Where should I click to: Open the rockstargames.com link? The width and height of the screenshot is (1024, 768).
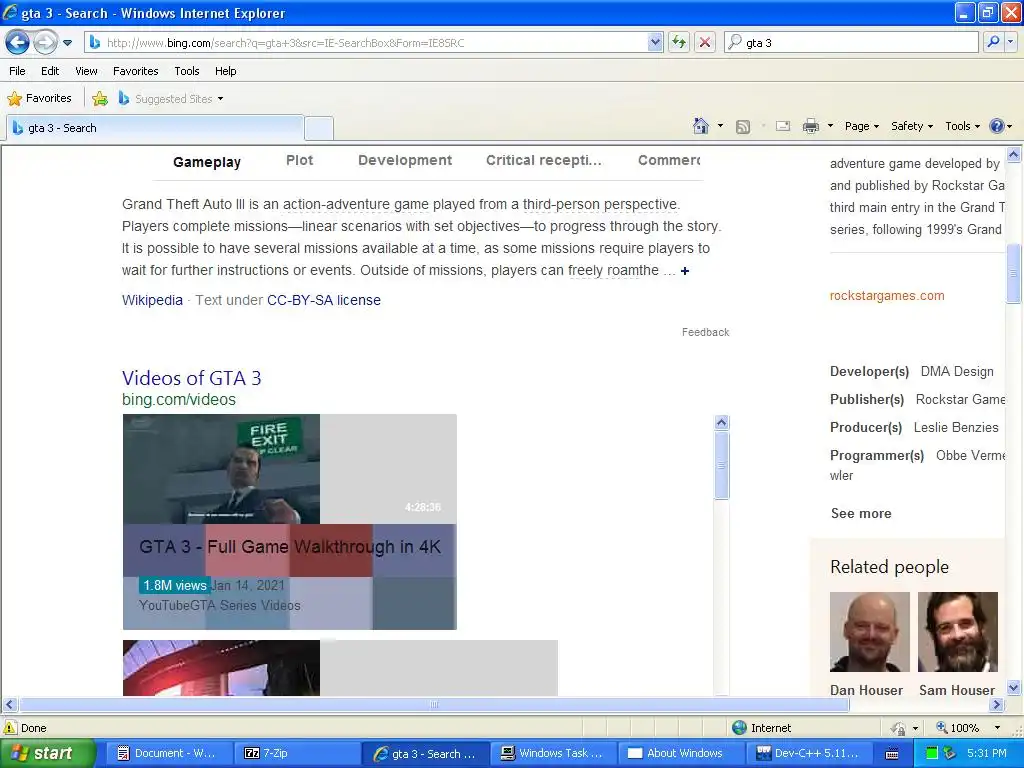(x=887, y=296)
